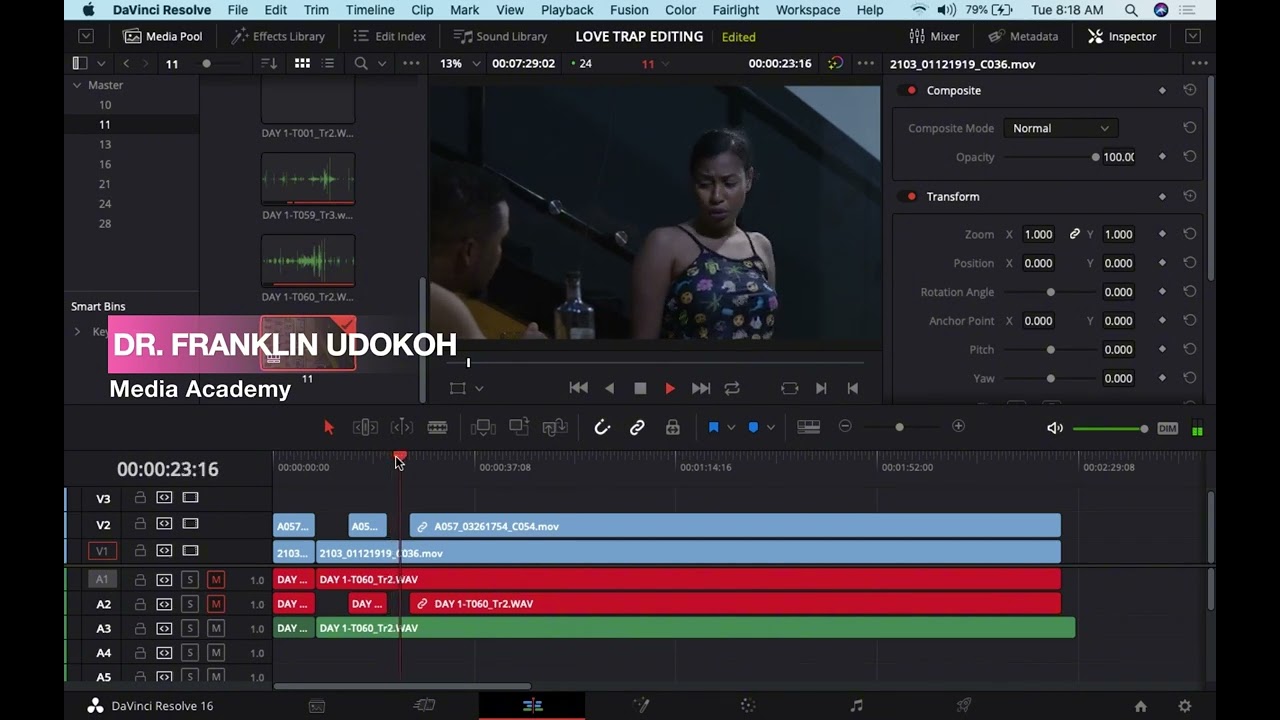Toggle the Position Lock padlock icon

click(x=673, y=427)
